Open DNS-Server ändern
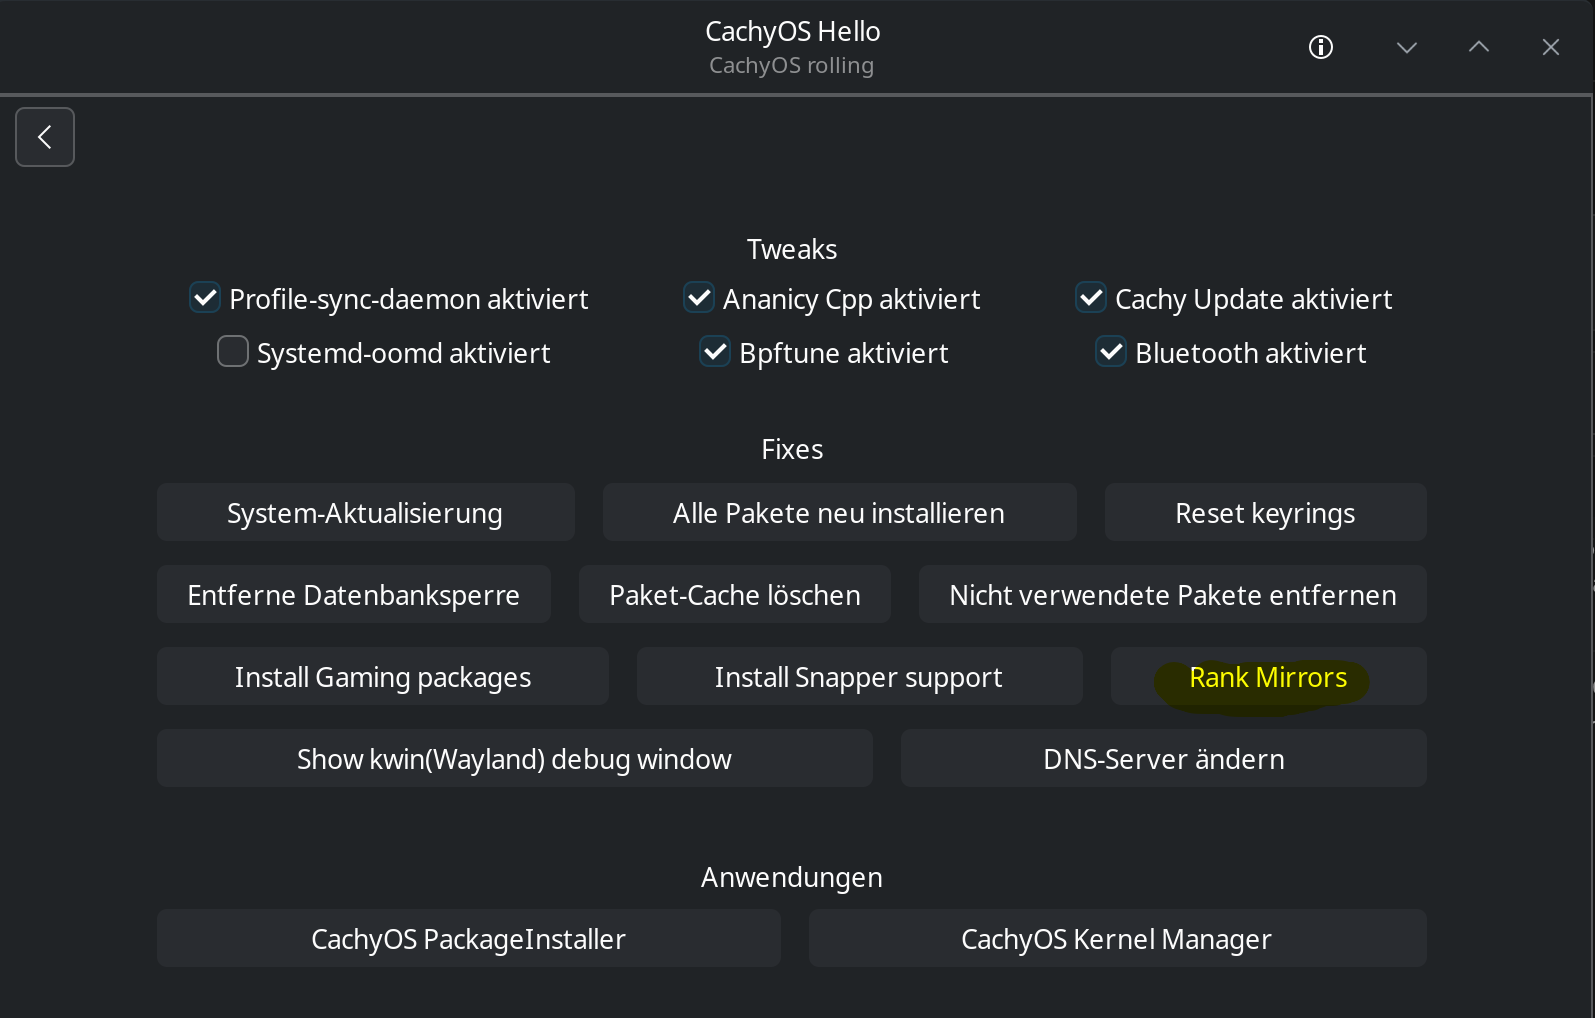The height and width of the screenshot is (1018, 1595). tap(1163, 759)
